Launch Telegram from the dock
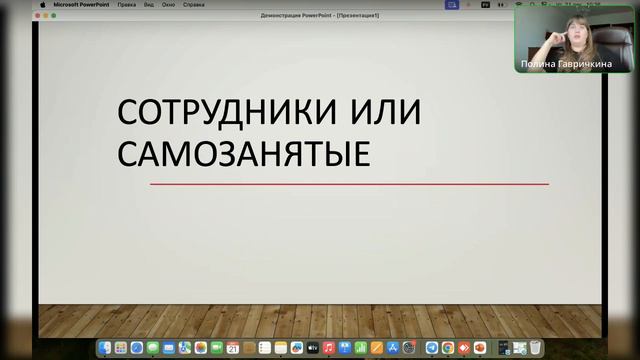Screen dimensions: 640x360 pyautogui.click(x=431, y=348)
